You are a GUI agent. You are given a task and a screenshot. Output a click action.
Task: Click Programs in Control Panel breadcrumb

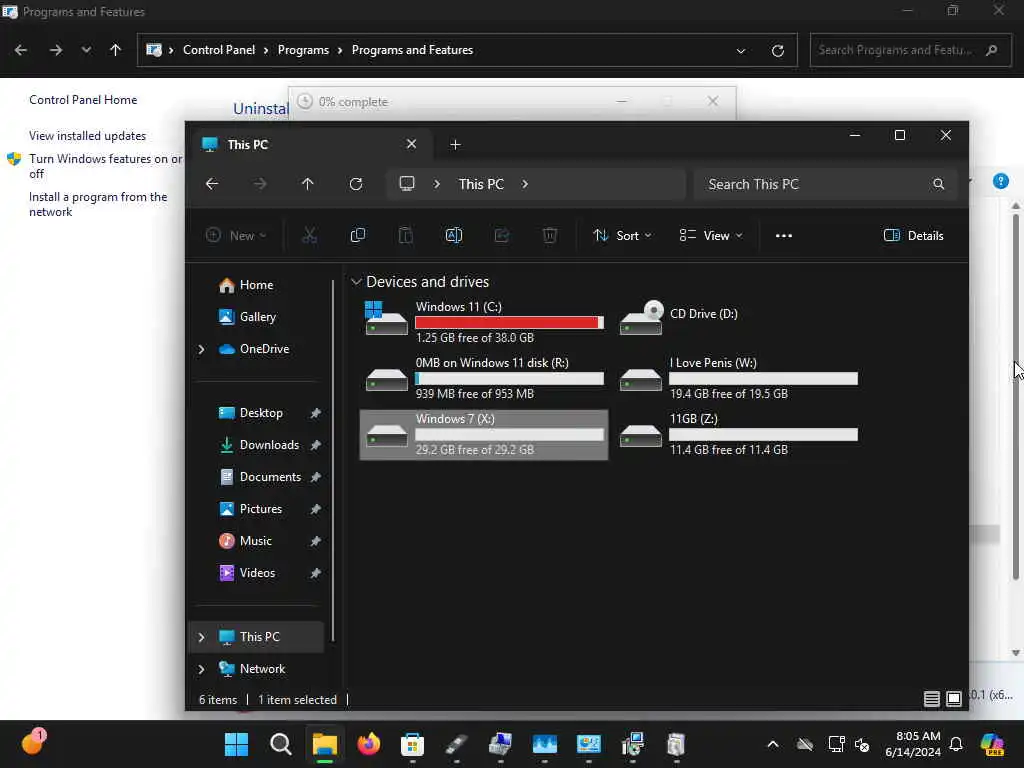pyautogui.click(x=303, y=50)
